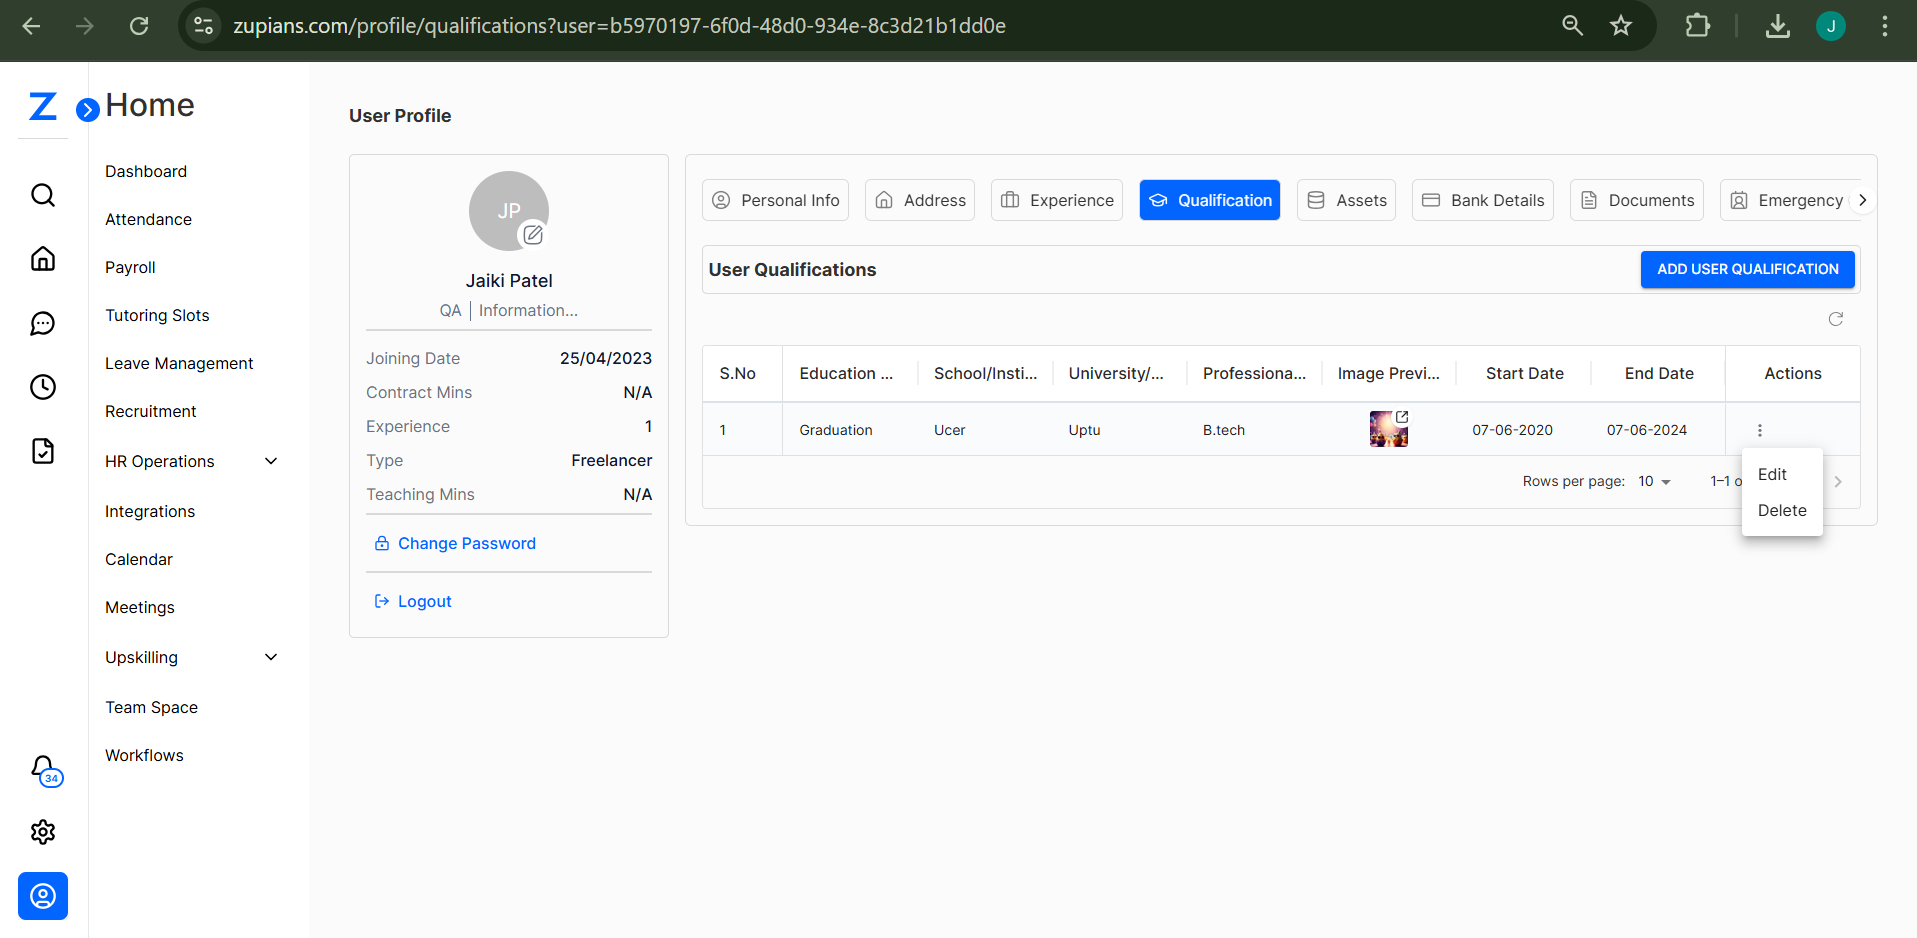
Task: Open the chat messages sidebar icon
Action: 43,323
